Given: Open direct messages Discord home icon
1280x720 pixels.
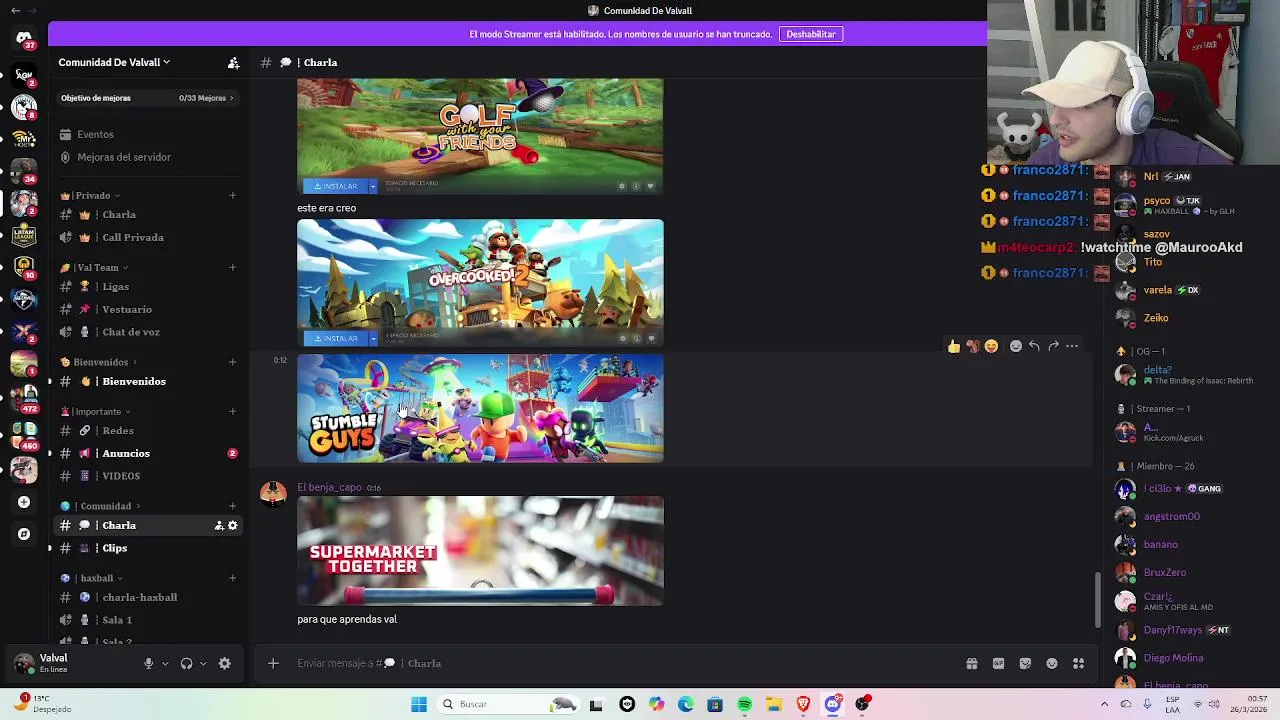Looking at the screenshot, I should click(24, 38).
